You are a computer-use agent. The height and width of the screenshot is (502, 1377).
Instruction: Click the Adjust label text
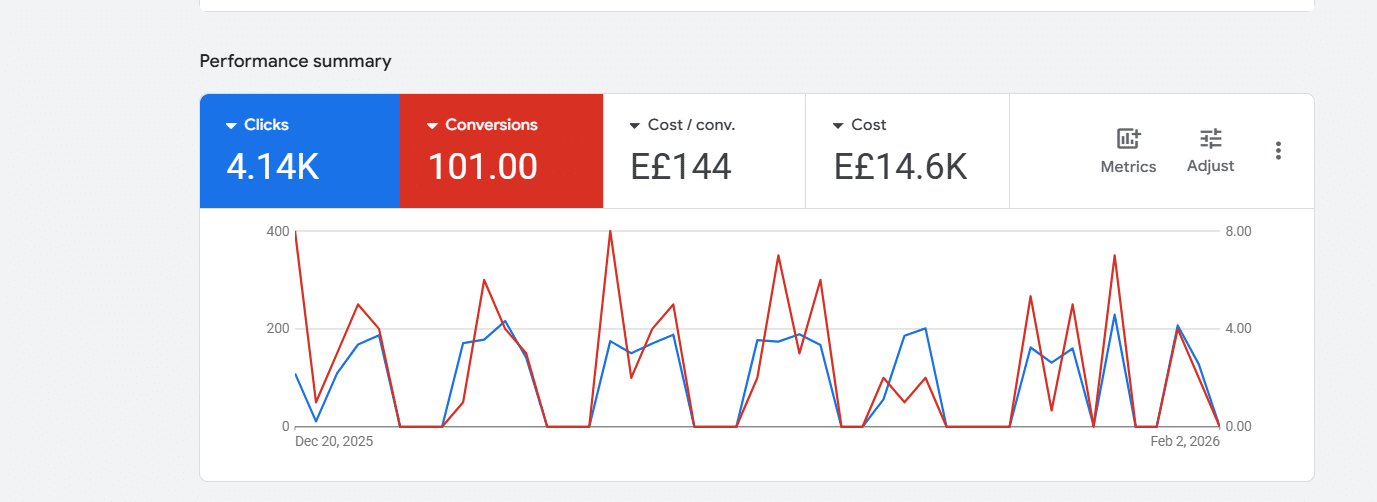tap(1210, 166)
